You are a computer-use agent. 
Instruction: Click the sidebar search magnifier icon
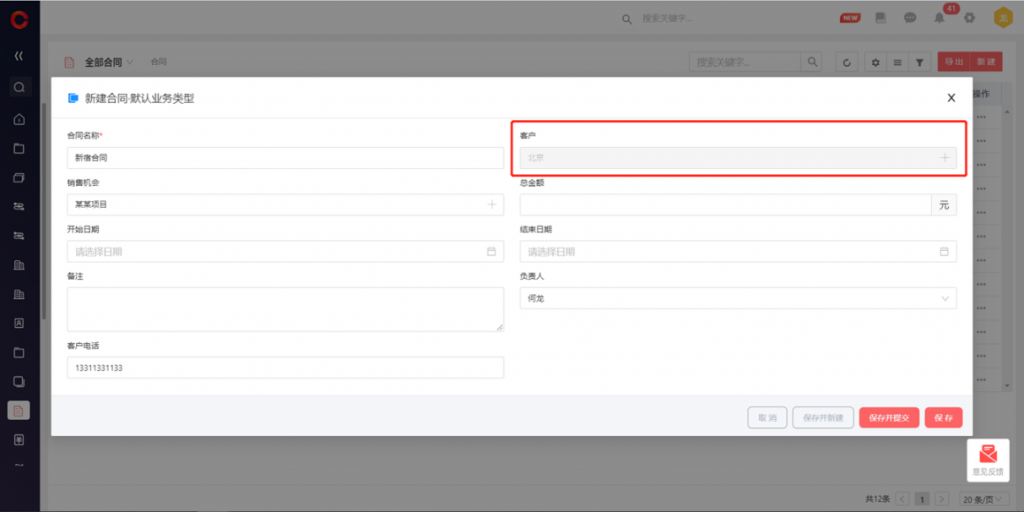click(19, 87)
